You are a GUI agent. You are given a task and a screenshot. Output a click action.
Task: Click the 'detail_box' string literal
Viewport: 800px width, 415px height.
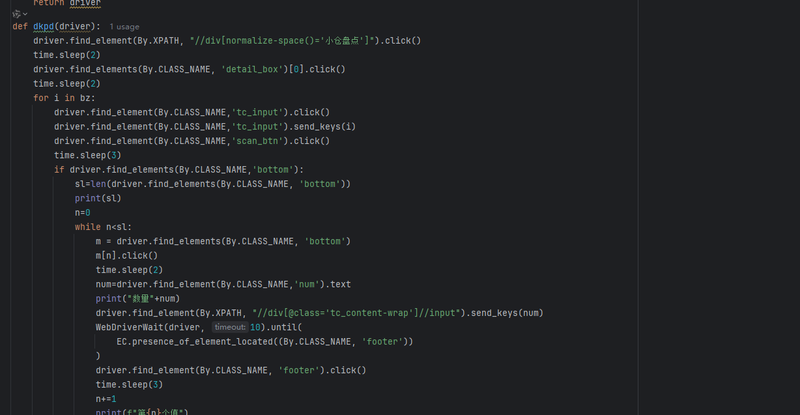pos(252,69)
